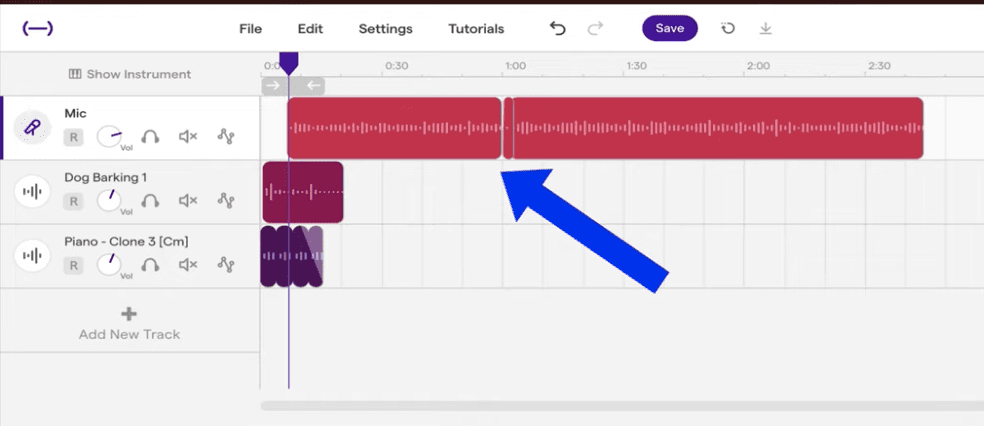Click the revert/refresh icon beside Save
984x426 pixels.
pos(728,29)
